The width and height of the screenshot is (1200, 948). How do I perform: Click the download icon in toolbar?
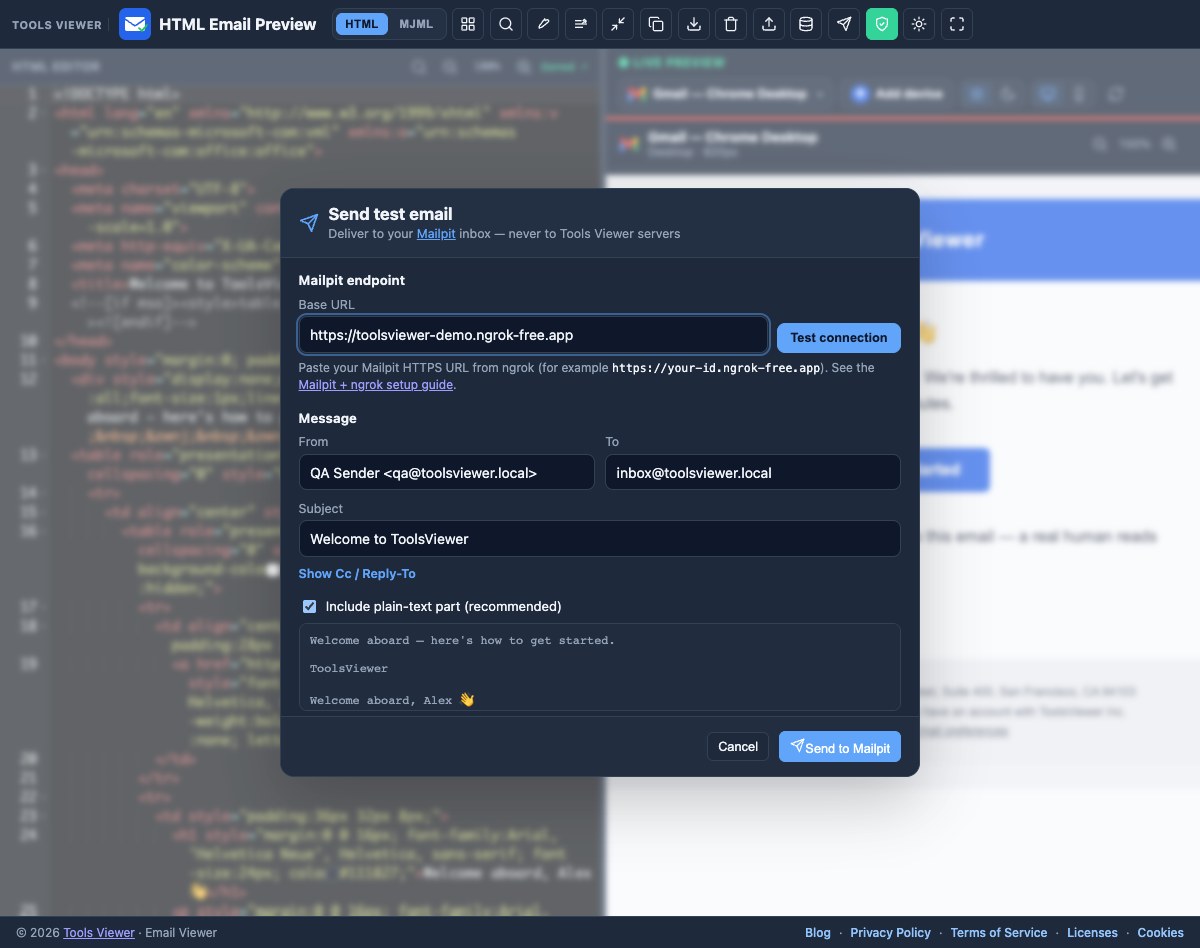[x=694, y=24]
